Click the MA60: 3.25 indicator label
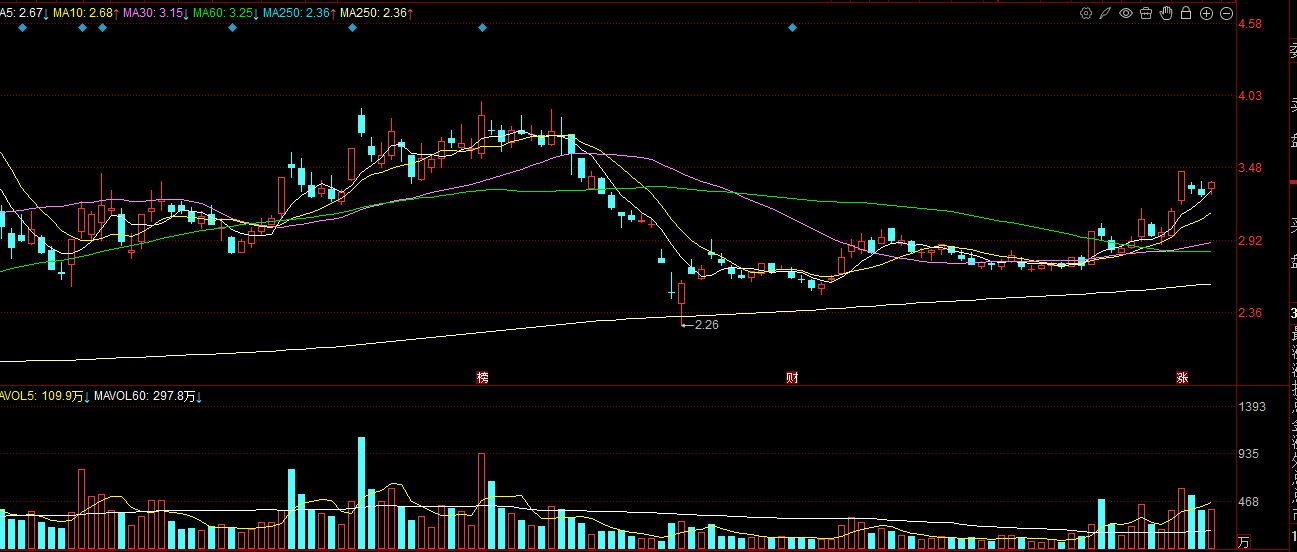 coord(225,13)
